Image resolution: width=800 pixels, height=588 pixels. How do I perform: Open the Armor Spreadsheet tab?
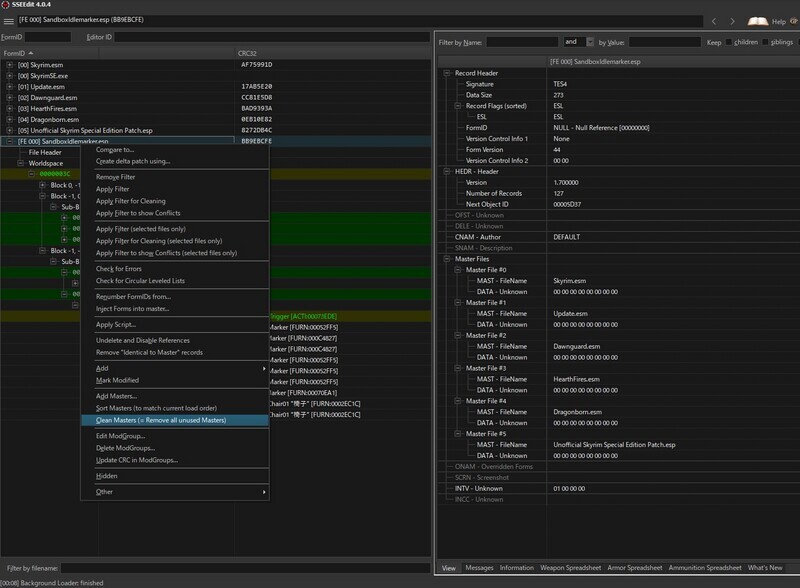635,568
